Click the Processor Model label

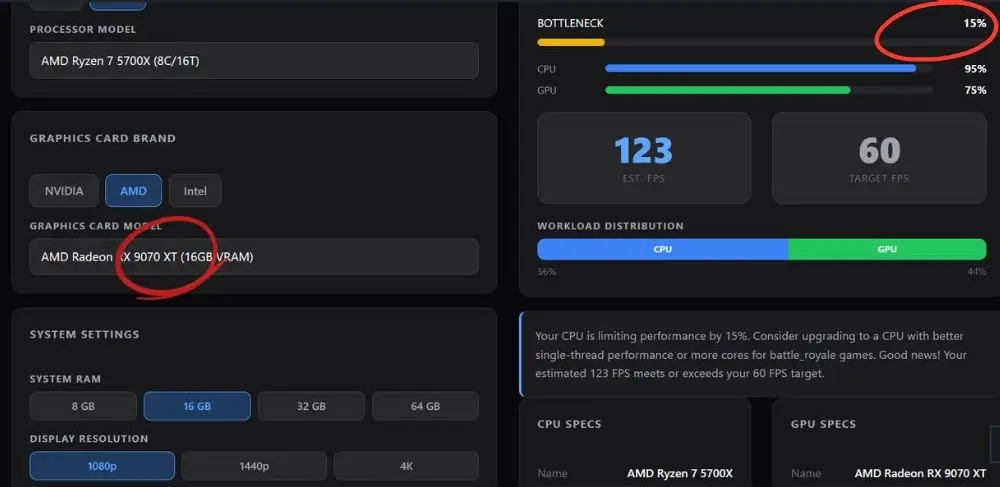pyautogui.click(x=83, y=29)
